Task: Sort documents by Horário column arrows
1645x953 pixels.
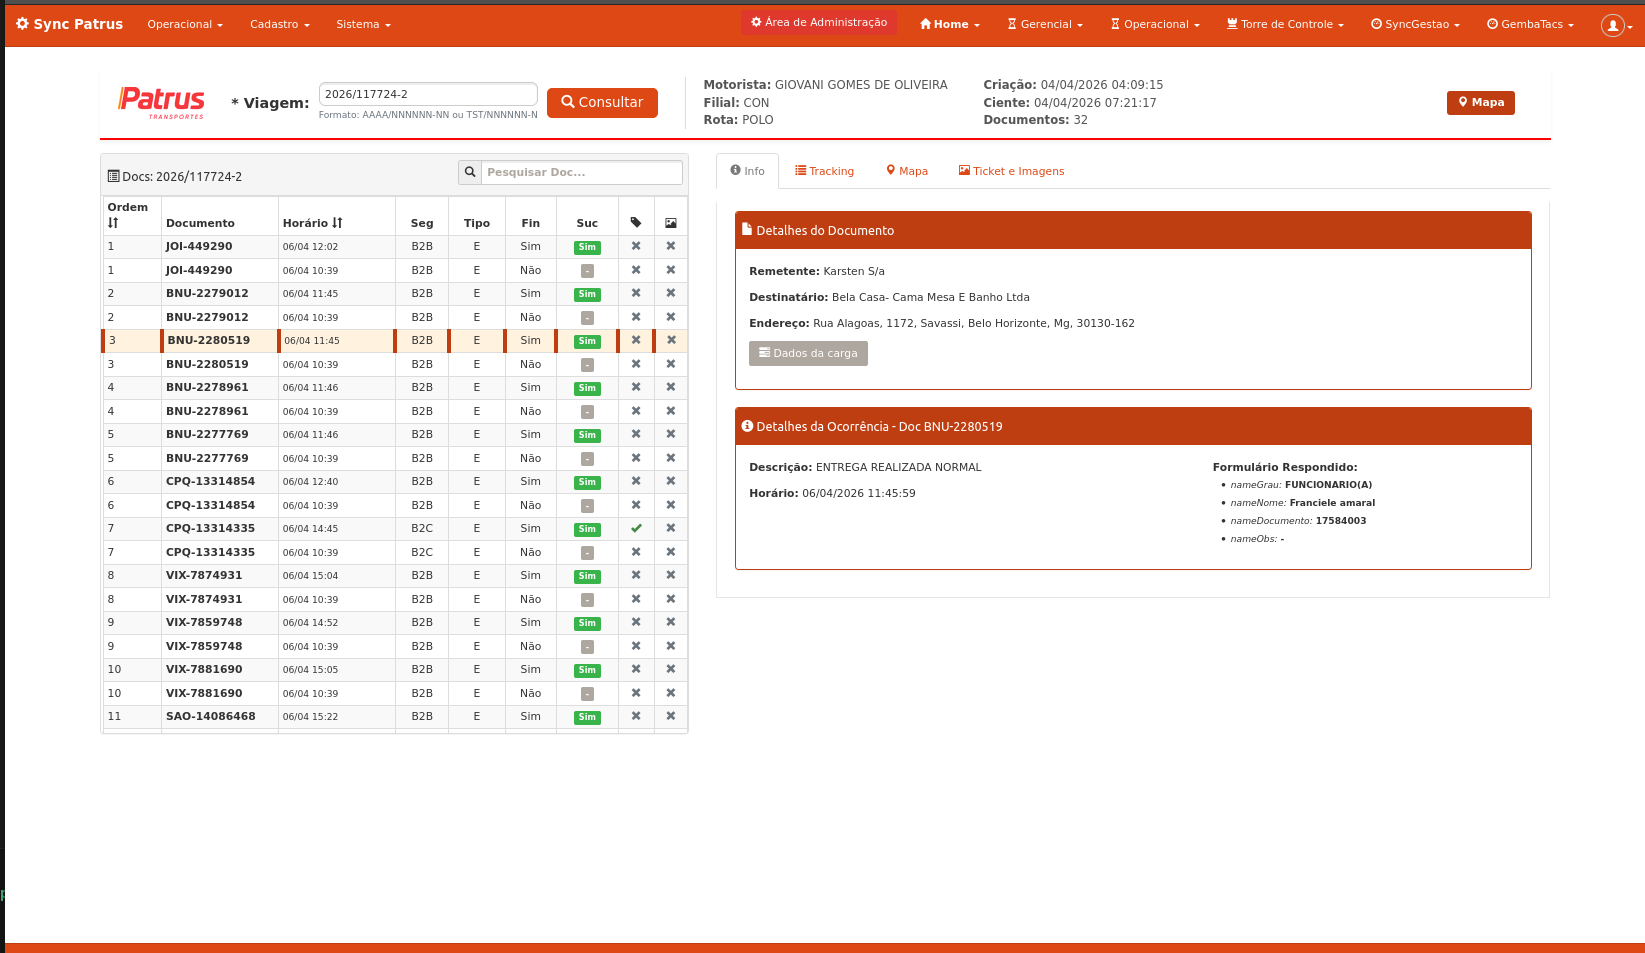Action: 337,223
